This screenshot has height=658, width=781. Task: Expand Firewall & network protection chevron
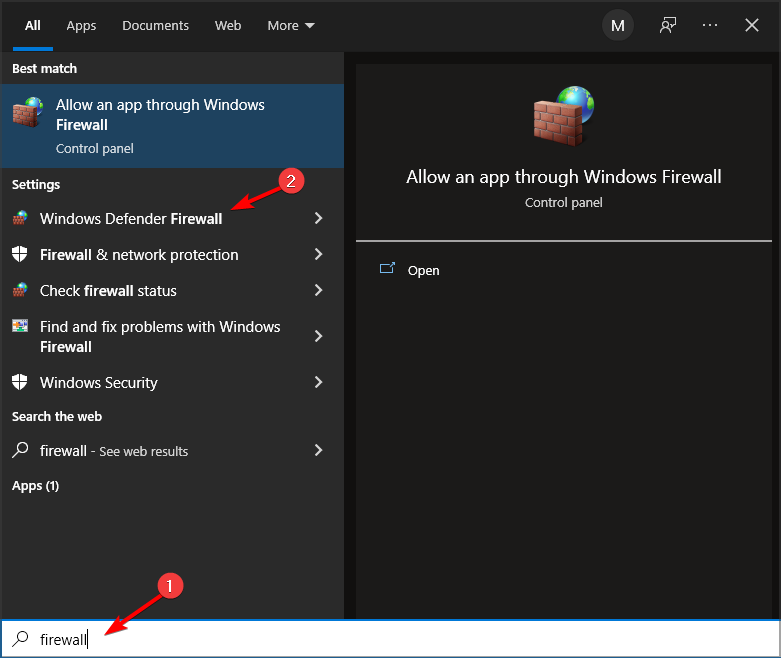click(318, 254)
